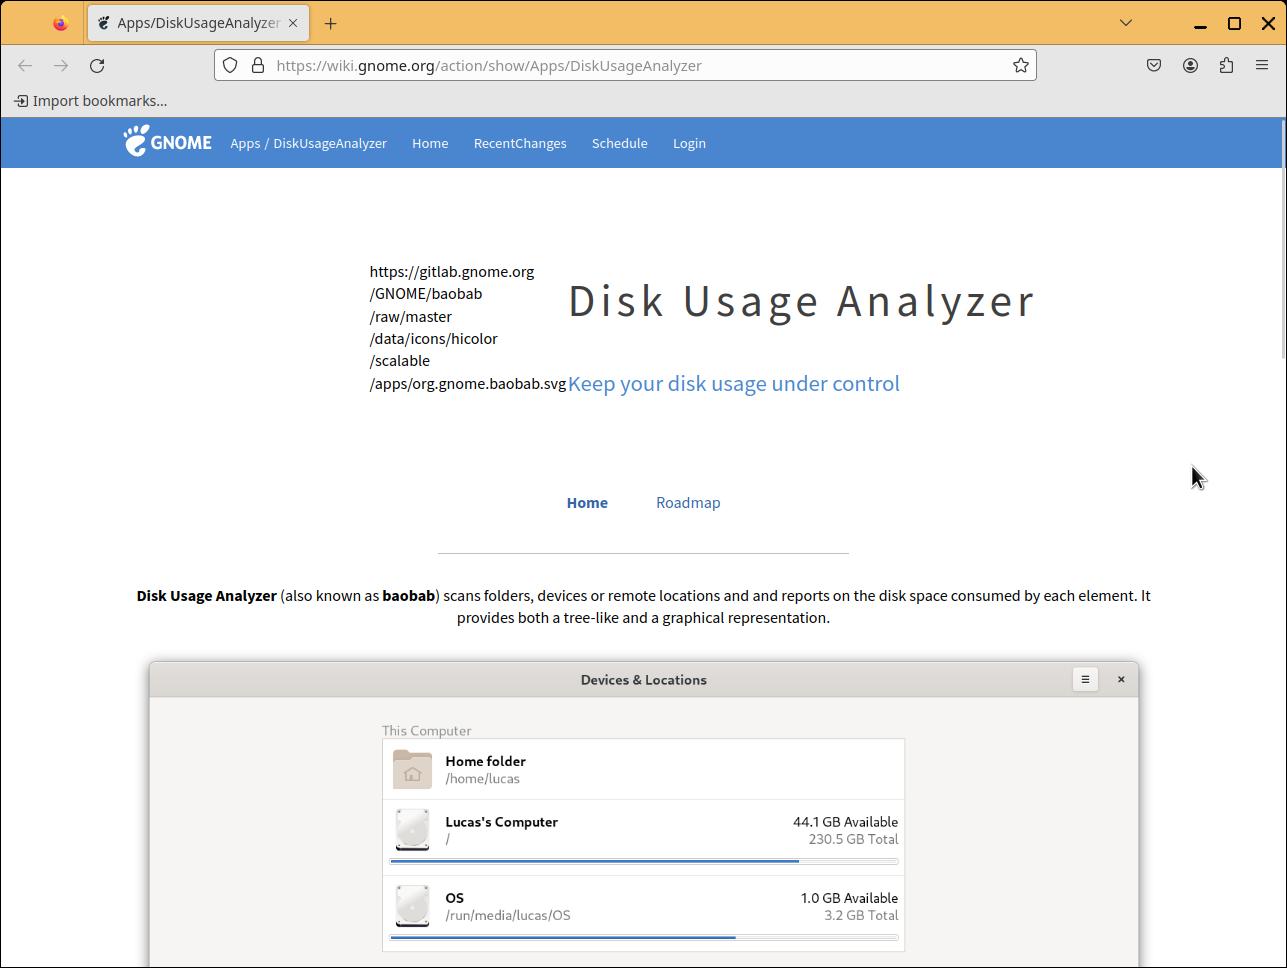Open a new browser tab
The height and width of the screenshot is (968, 1287).
coord(331,23)
